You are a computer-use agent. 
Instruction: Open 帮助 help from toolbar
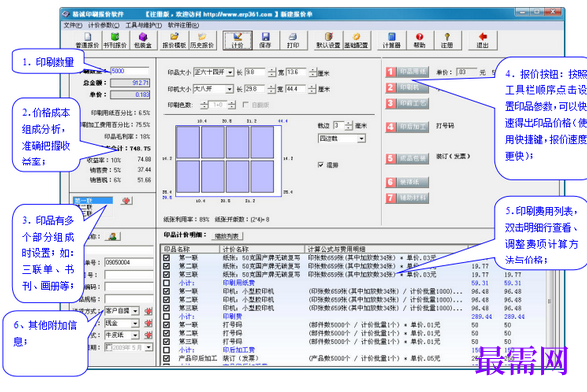coord(419,40)
